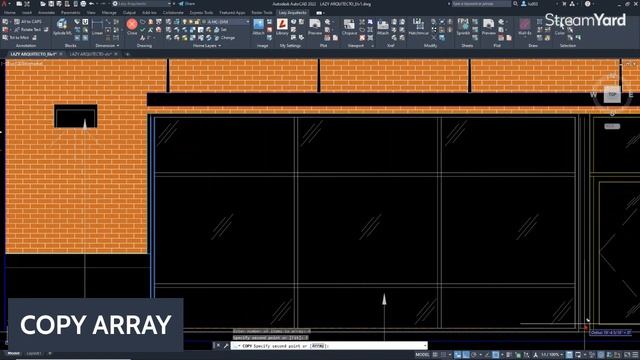
Task: Expand the Home Layers panel
Action: coord(207,46)
